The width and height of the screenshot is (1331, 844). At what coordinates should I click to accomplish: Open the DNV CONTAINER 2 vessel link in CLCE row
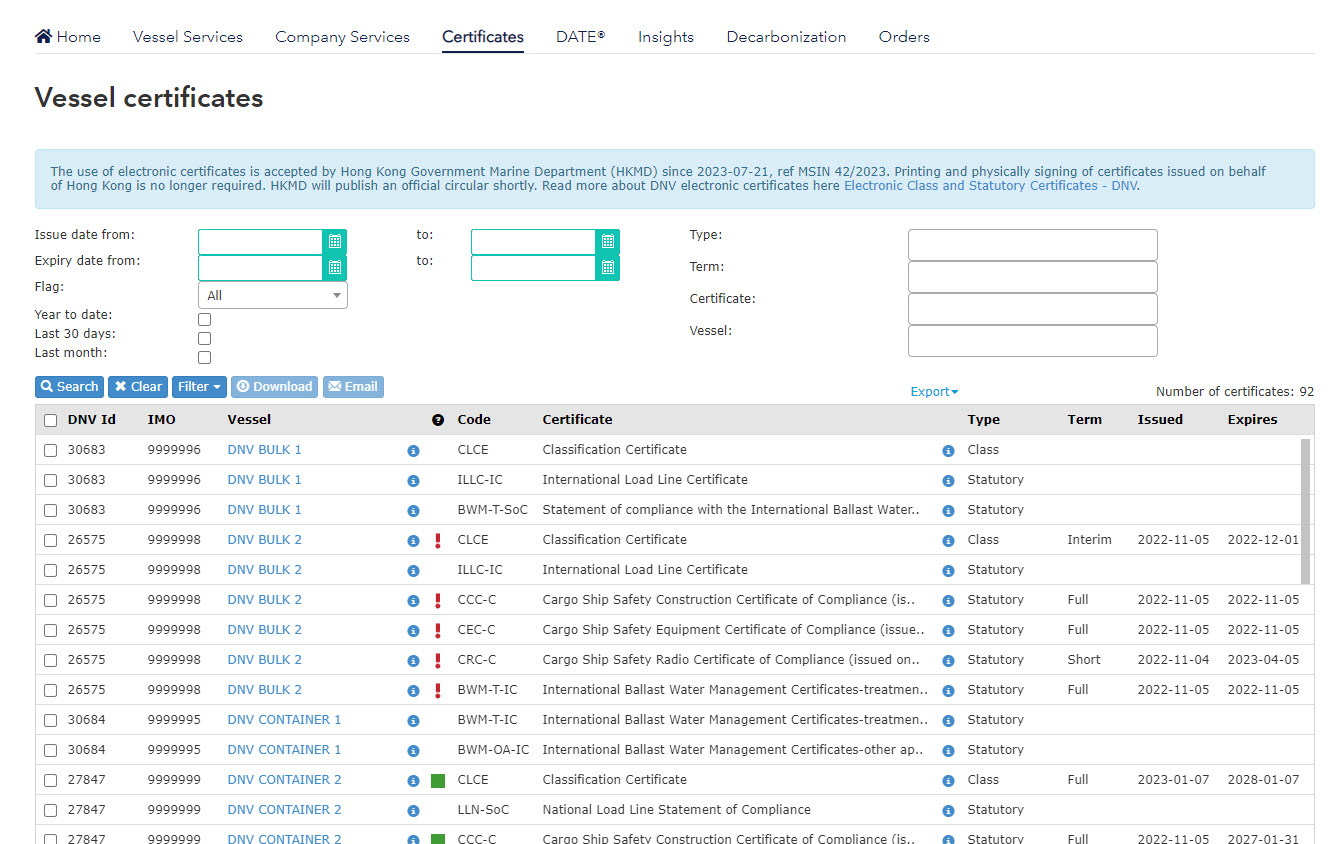(284, 780)
